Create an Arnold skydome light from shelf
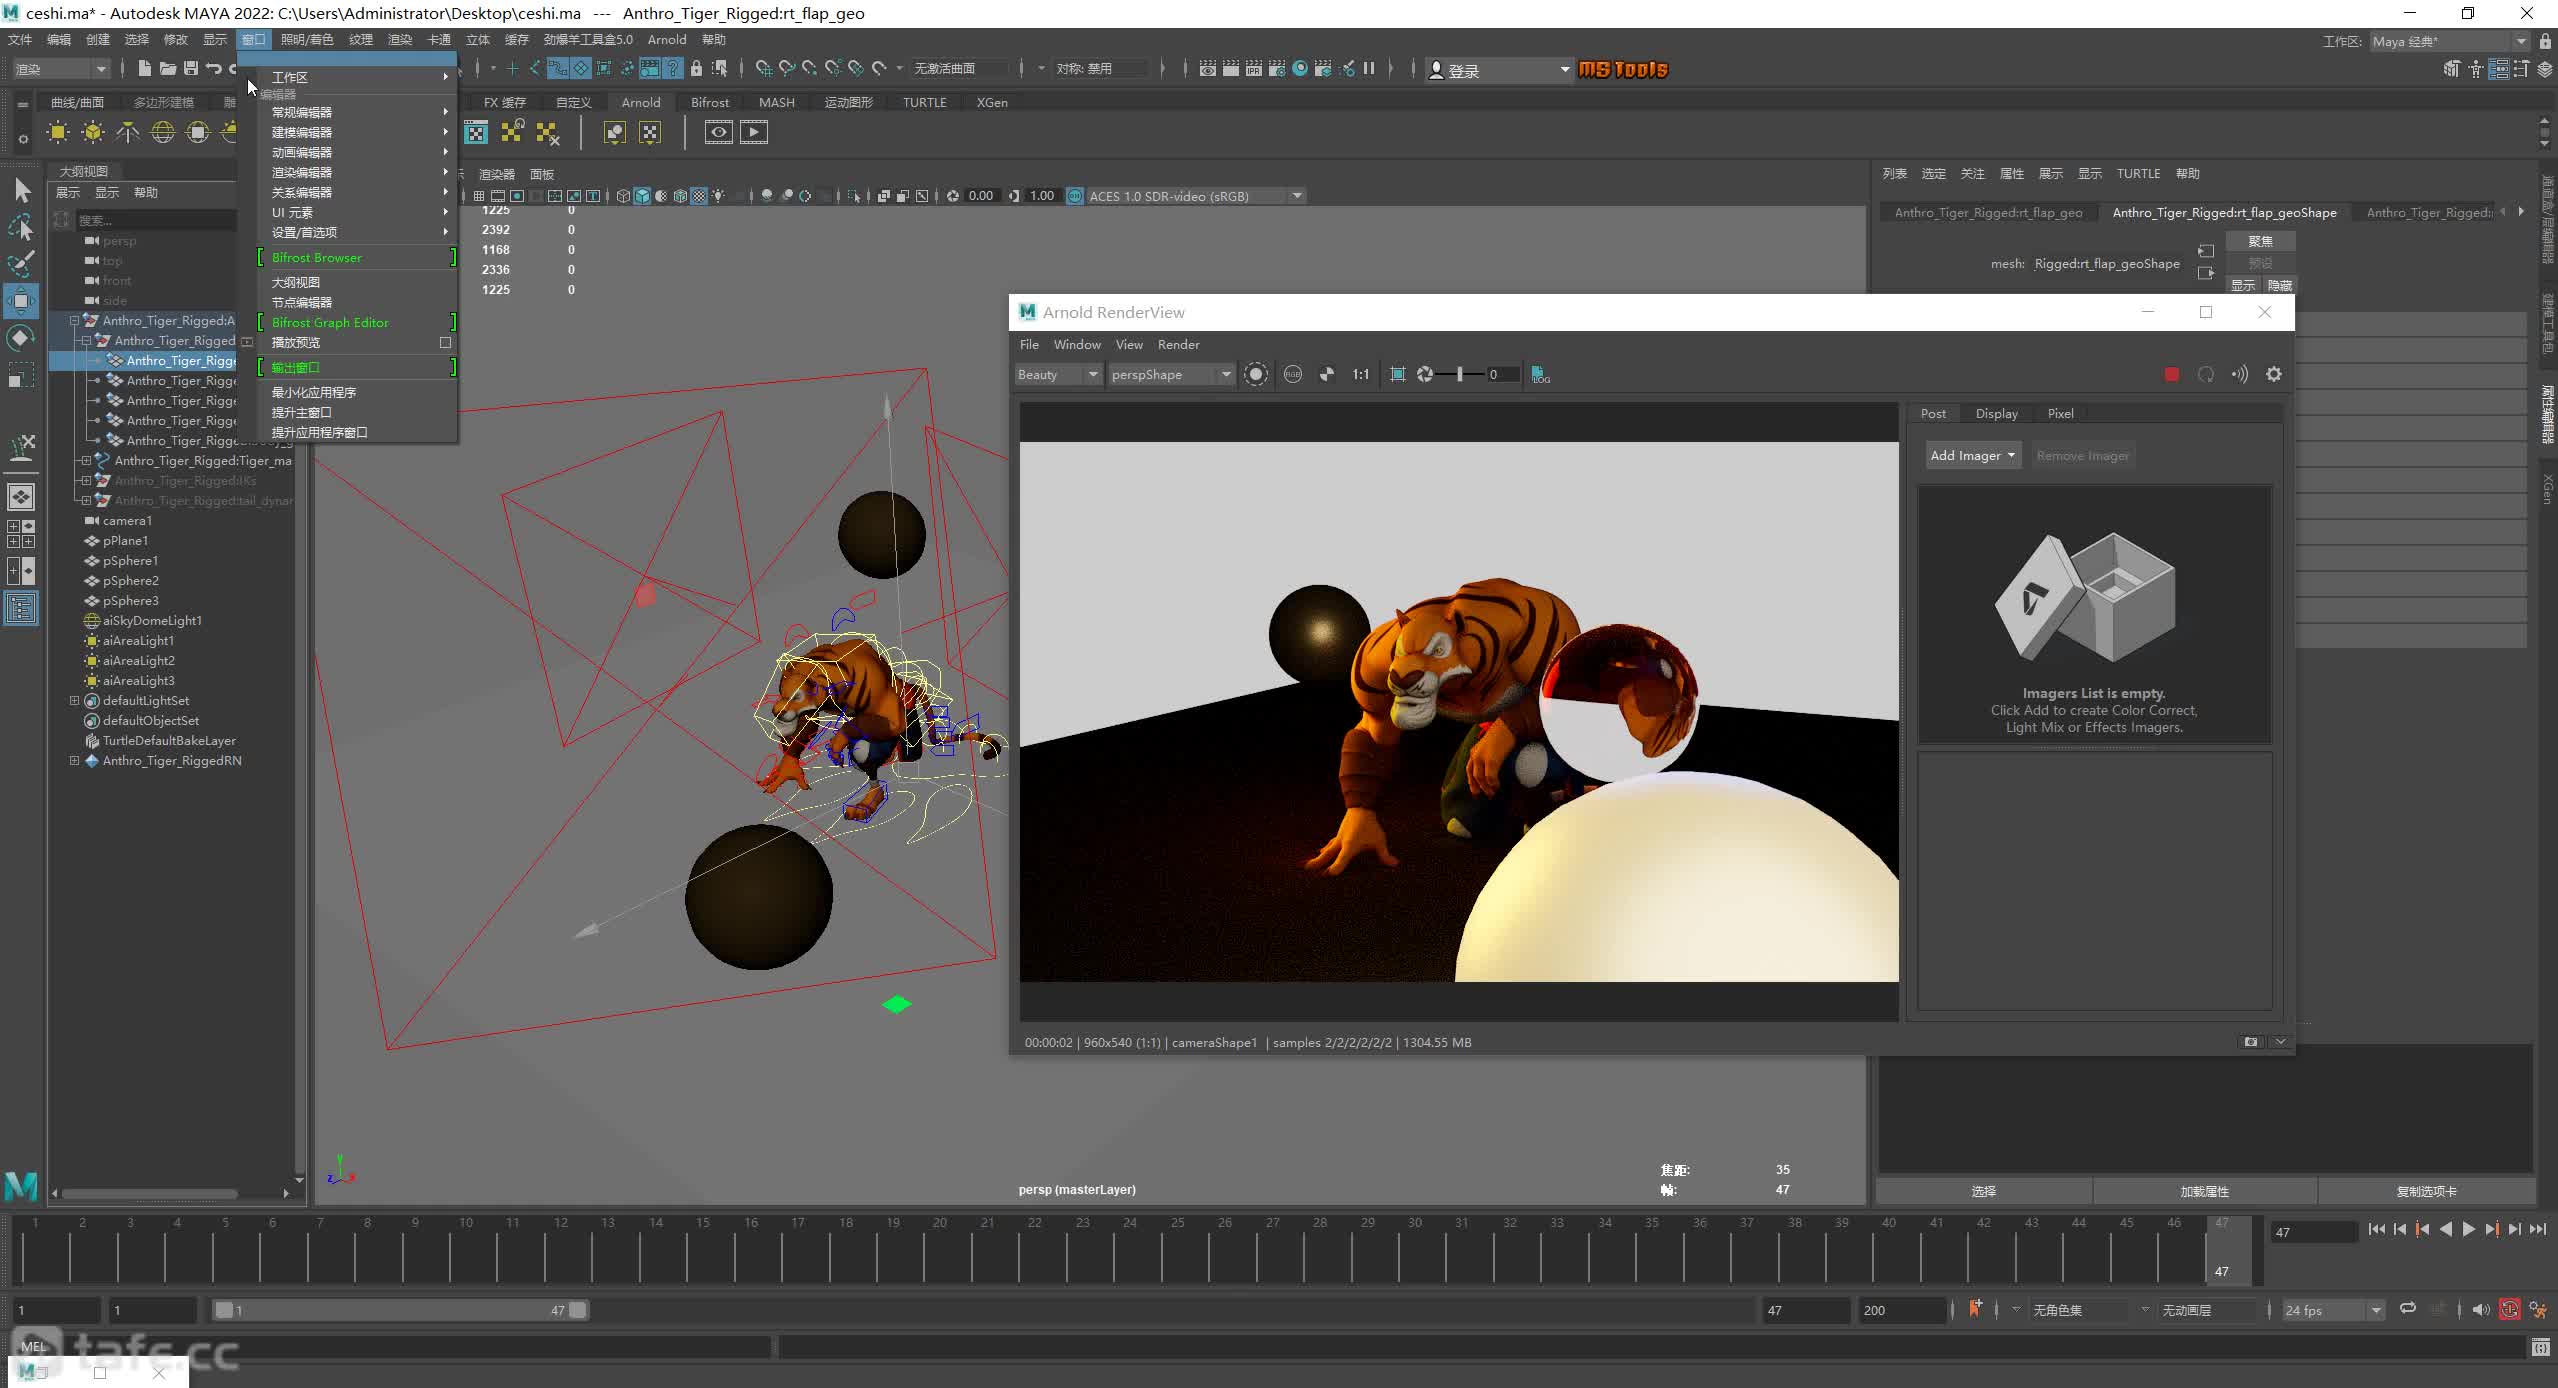Screen dimensions: 2558x1388 point(162,132)
